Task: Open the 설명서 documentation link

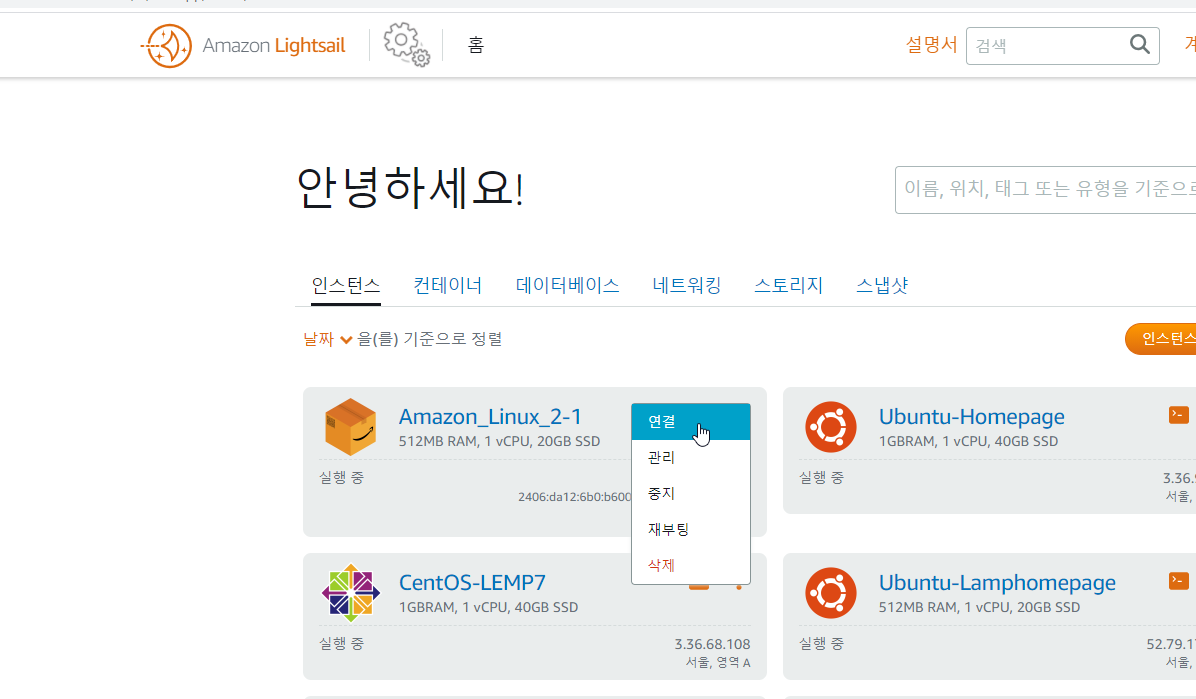Action: [x=931, y=45]
